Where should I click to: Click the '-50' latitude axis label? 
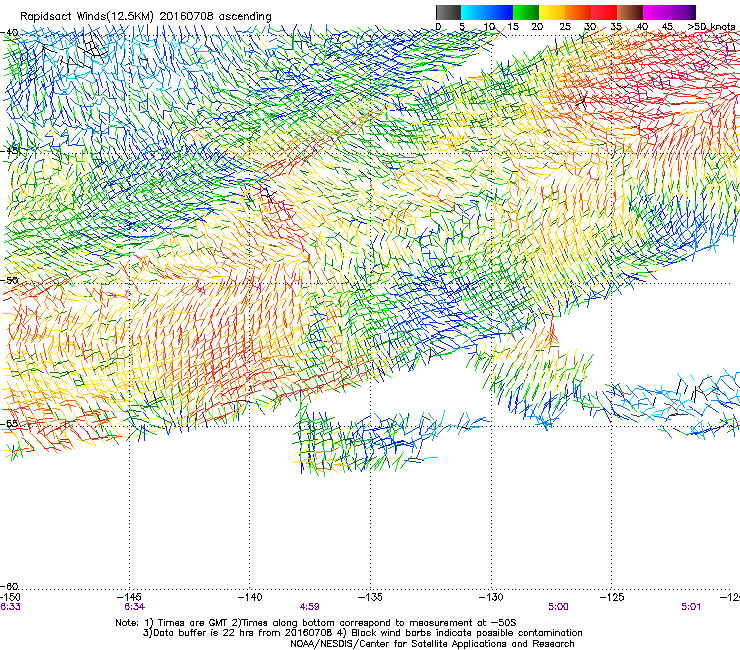pos(9,280)
